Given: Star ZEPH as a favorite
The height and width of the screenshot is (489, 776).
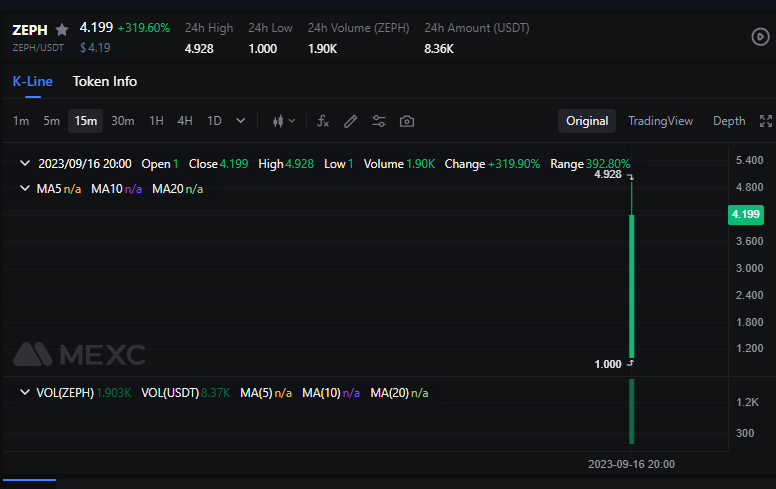Looking at the screenshot, I should pyautogui.click(x=62, y=30).
